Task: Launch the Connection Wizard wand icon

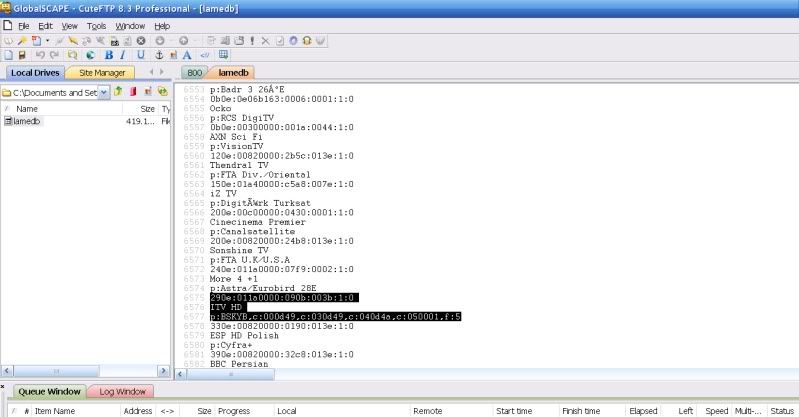Action: click(x=22, y=41)
